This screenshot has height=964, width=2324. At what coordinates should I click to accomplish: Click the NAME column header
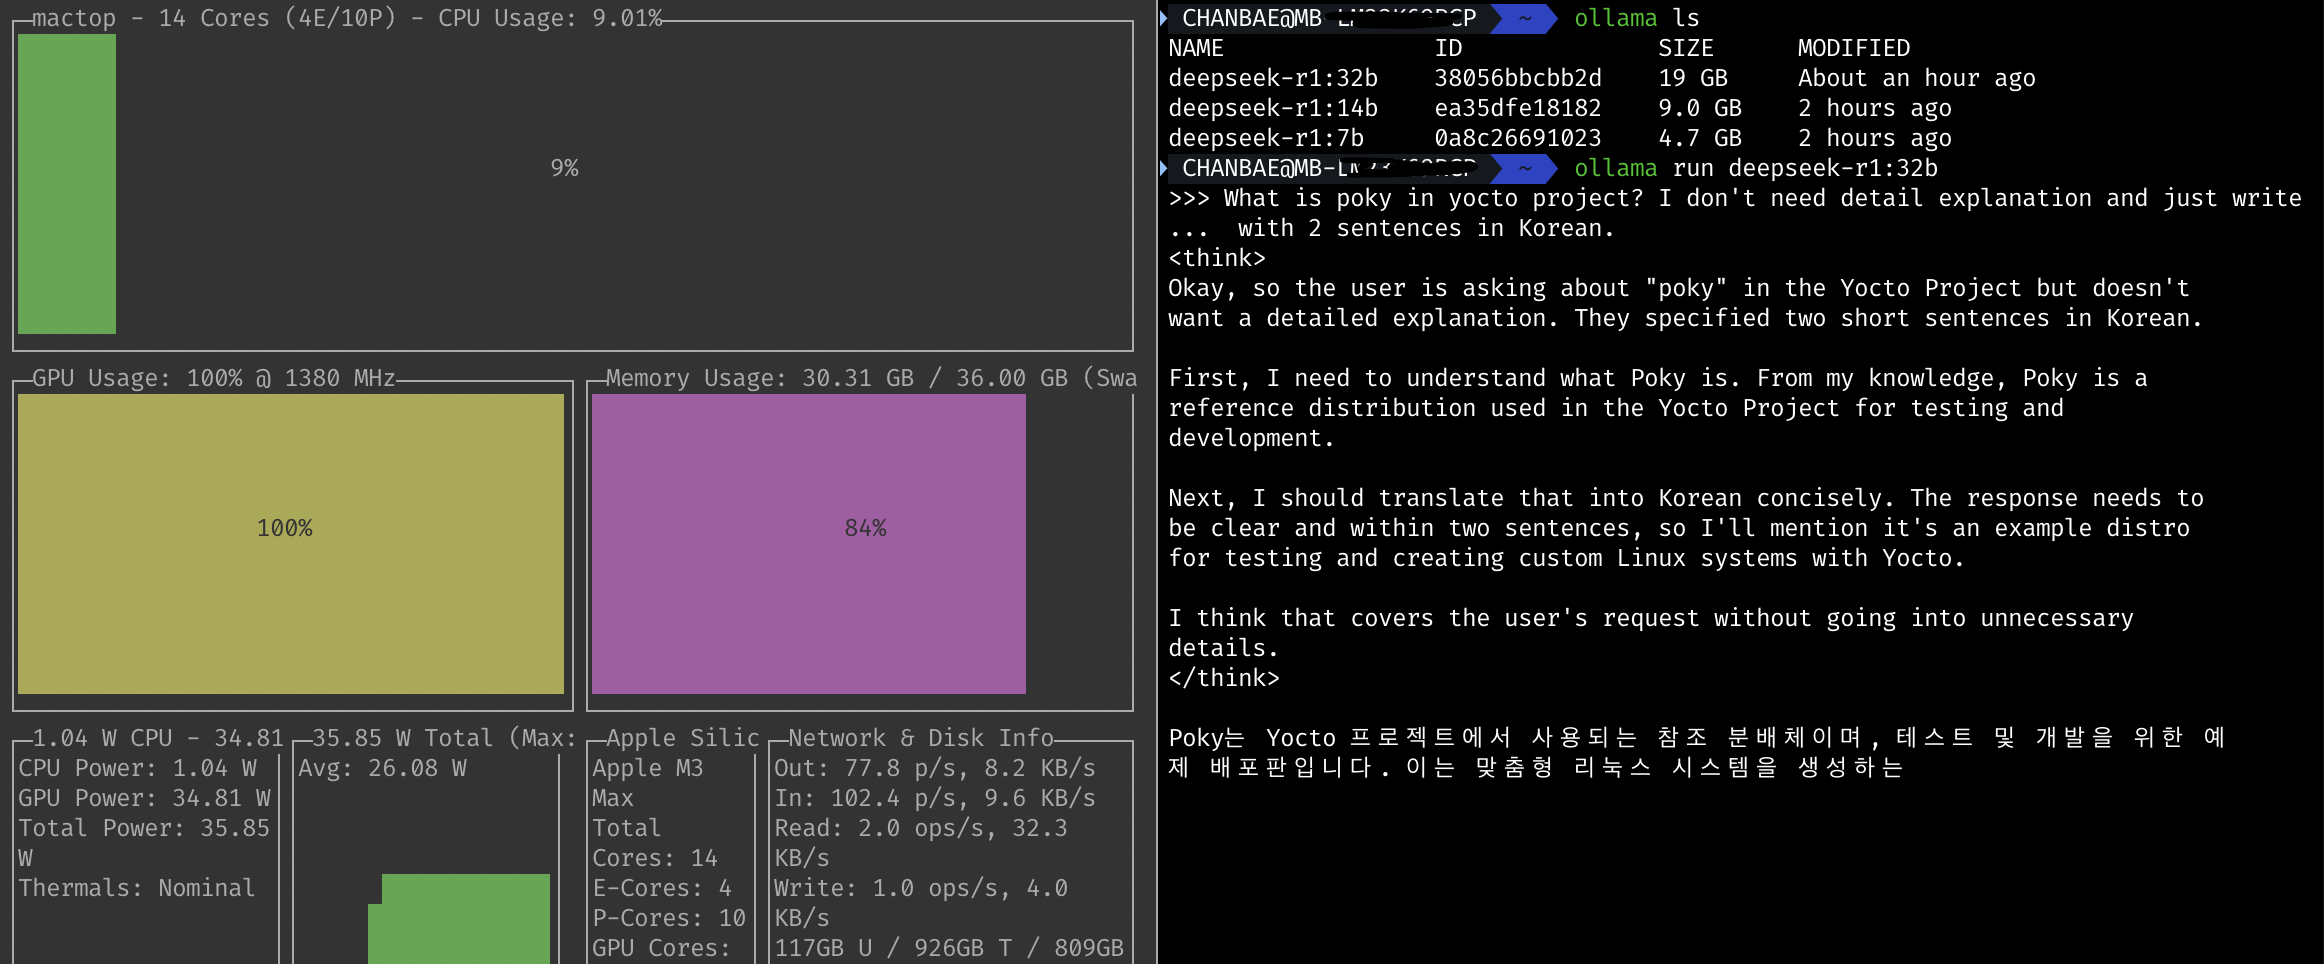pos(1196,48)
